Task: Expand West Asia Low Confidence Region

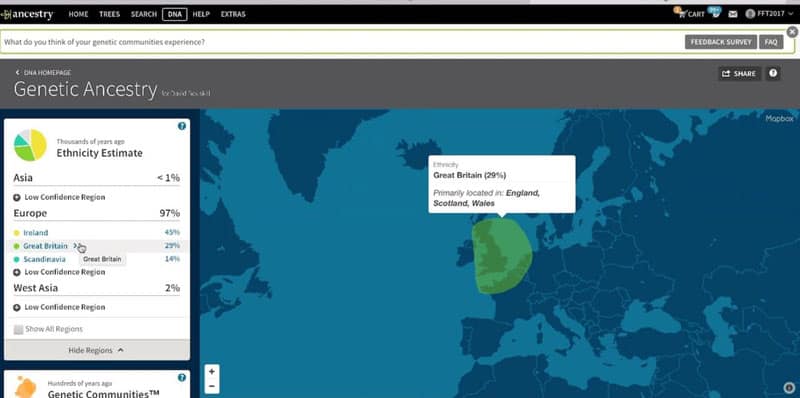Action: coord(59,307)
